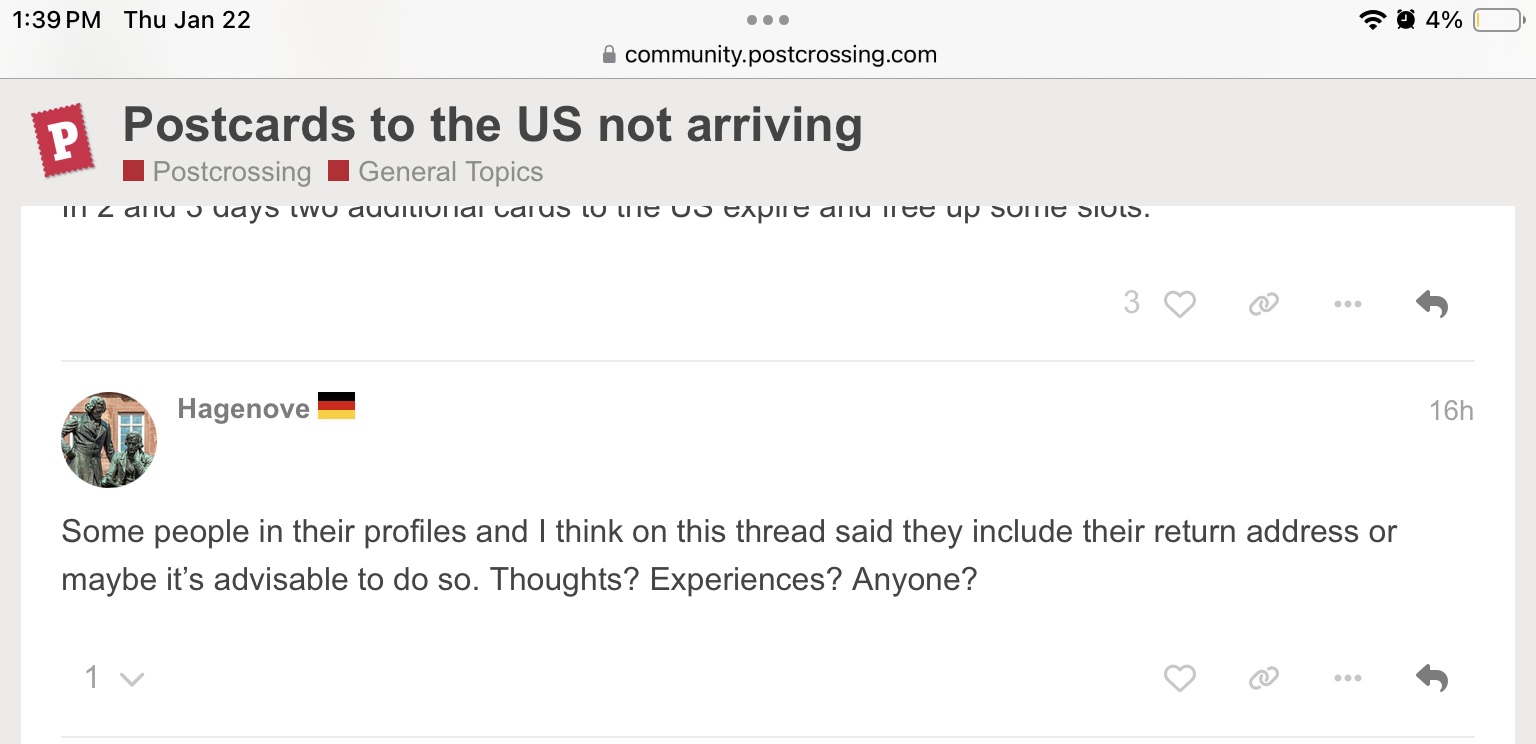The height and width of the screenshot is (744, 1536).
Task: Open the General Topics category
Action: (x=450, y=172)
